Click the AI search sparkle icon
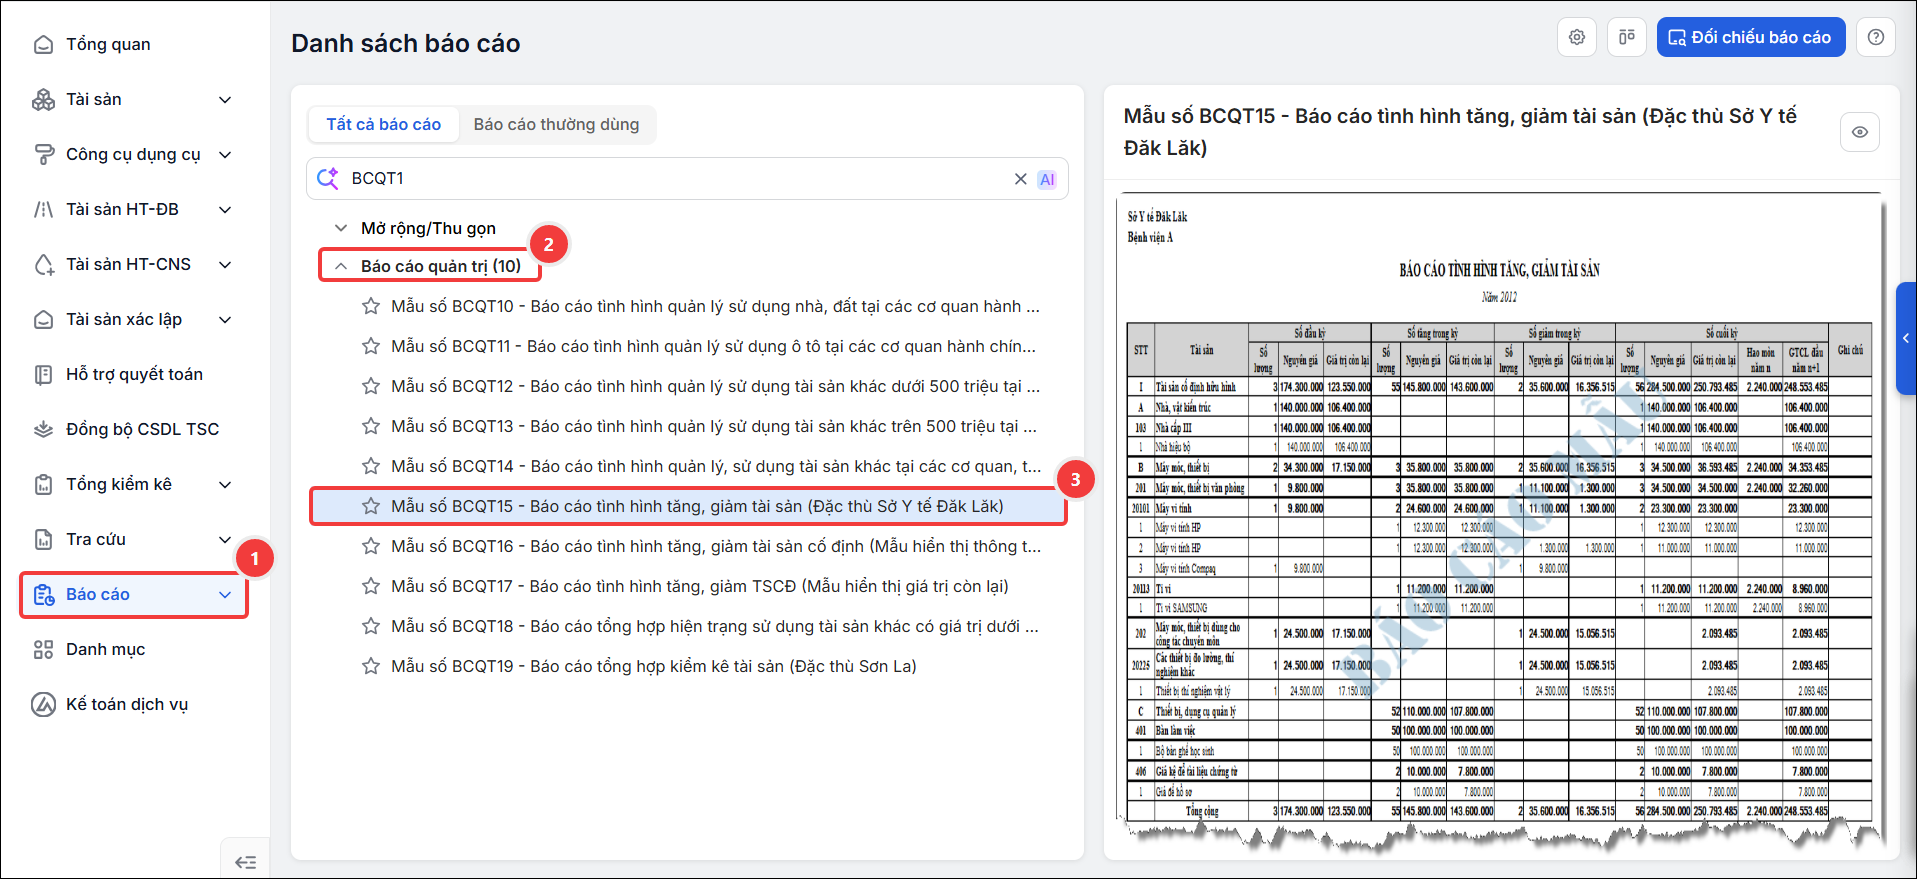The height and width of the screenshot is (879, 1917). [x=328, y=178]
